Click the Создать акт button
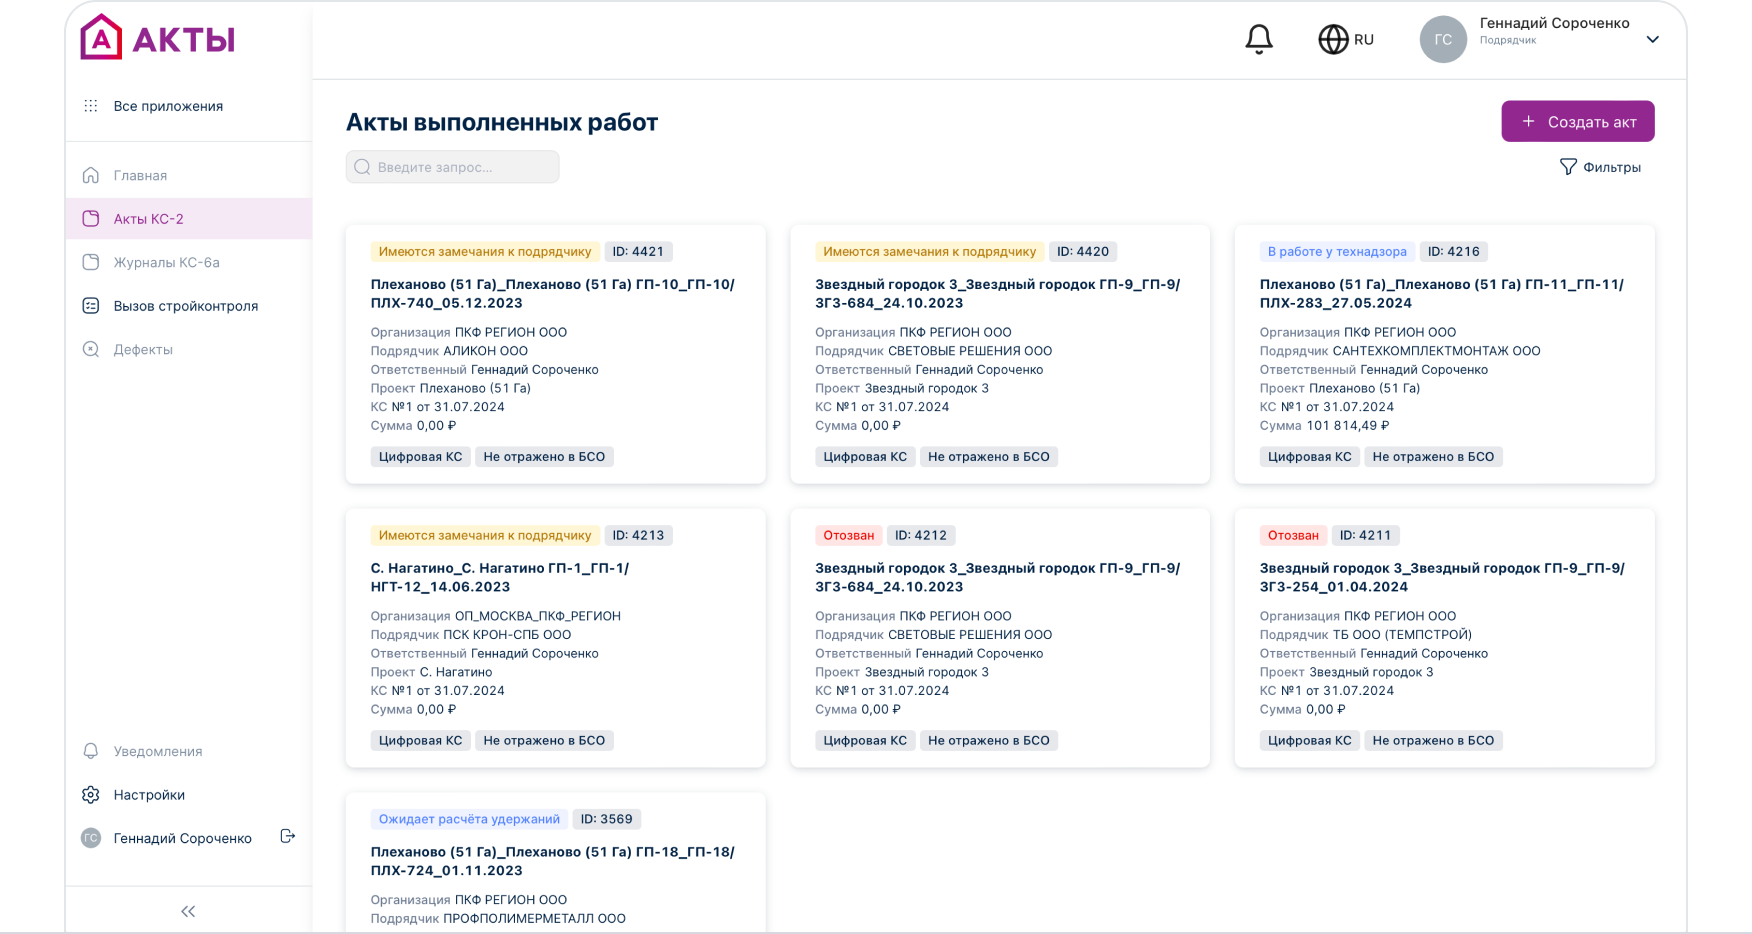 click(x=1578, y=121)
